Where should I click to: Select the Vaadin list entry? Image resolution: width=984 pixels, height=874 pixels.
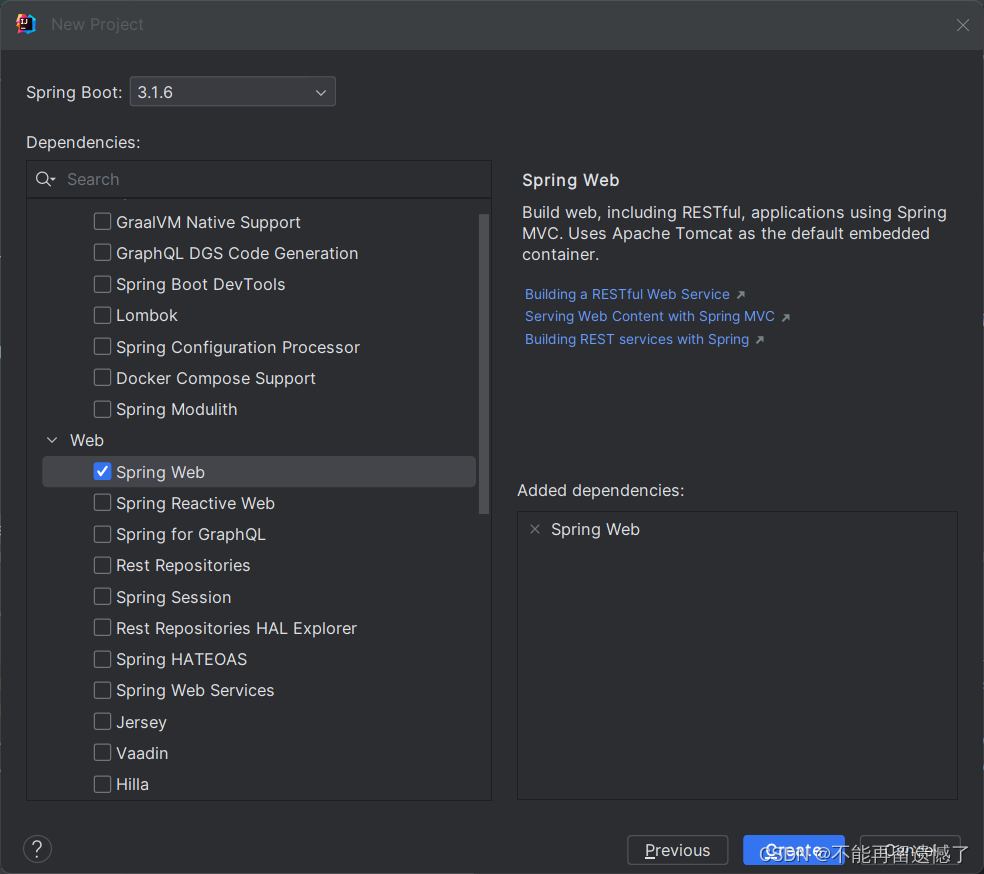pyautogui.click(x=142, y=753)
